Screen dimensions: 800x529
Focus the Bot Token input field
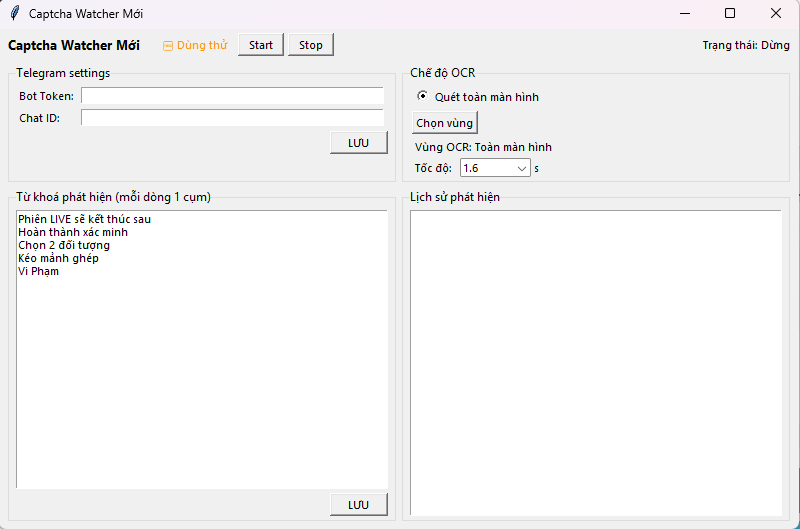point(232,96)
